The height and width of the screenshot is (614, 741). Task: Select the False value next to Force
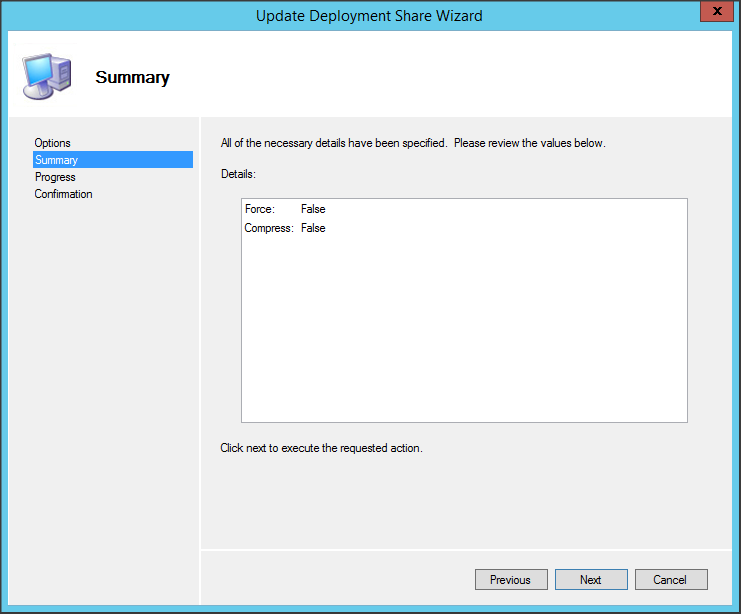pos(313,209)
